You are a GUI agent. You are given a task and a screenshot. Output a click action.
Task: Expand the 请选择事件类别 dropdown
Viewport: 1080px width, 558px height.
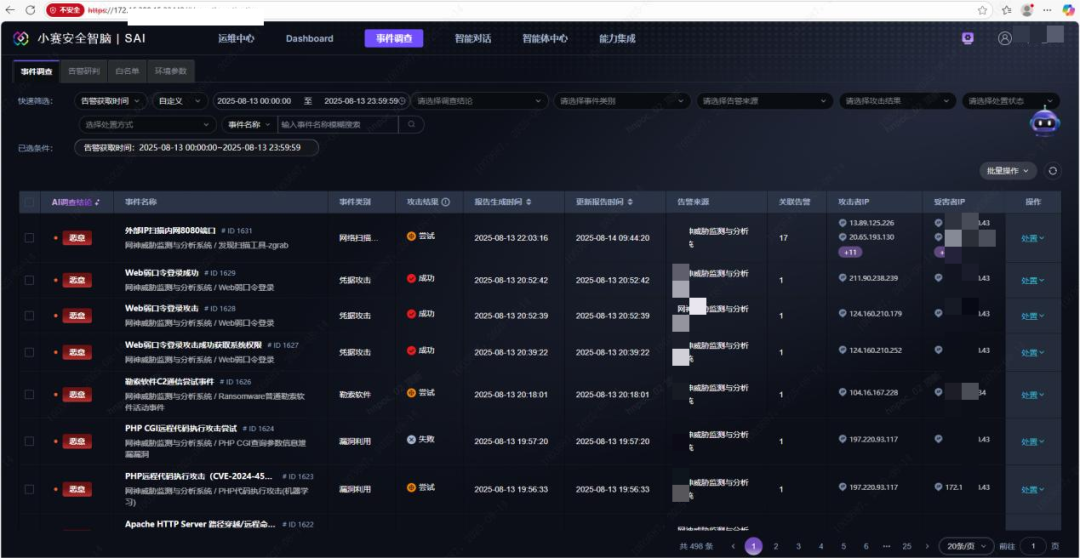pyautogui.click(x=622, y=101)
